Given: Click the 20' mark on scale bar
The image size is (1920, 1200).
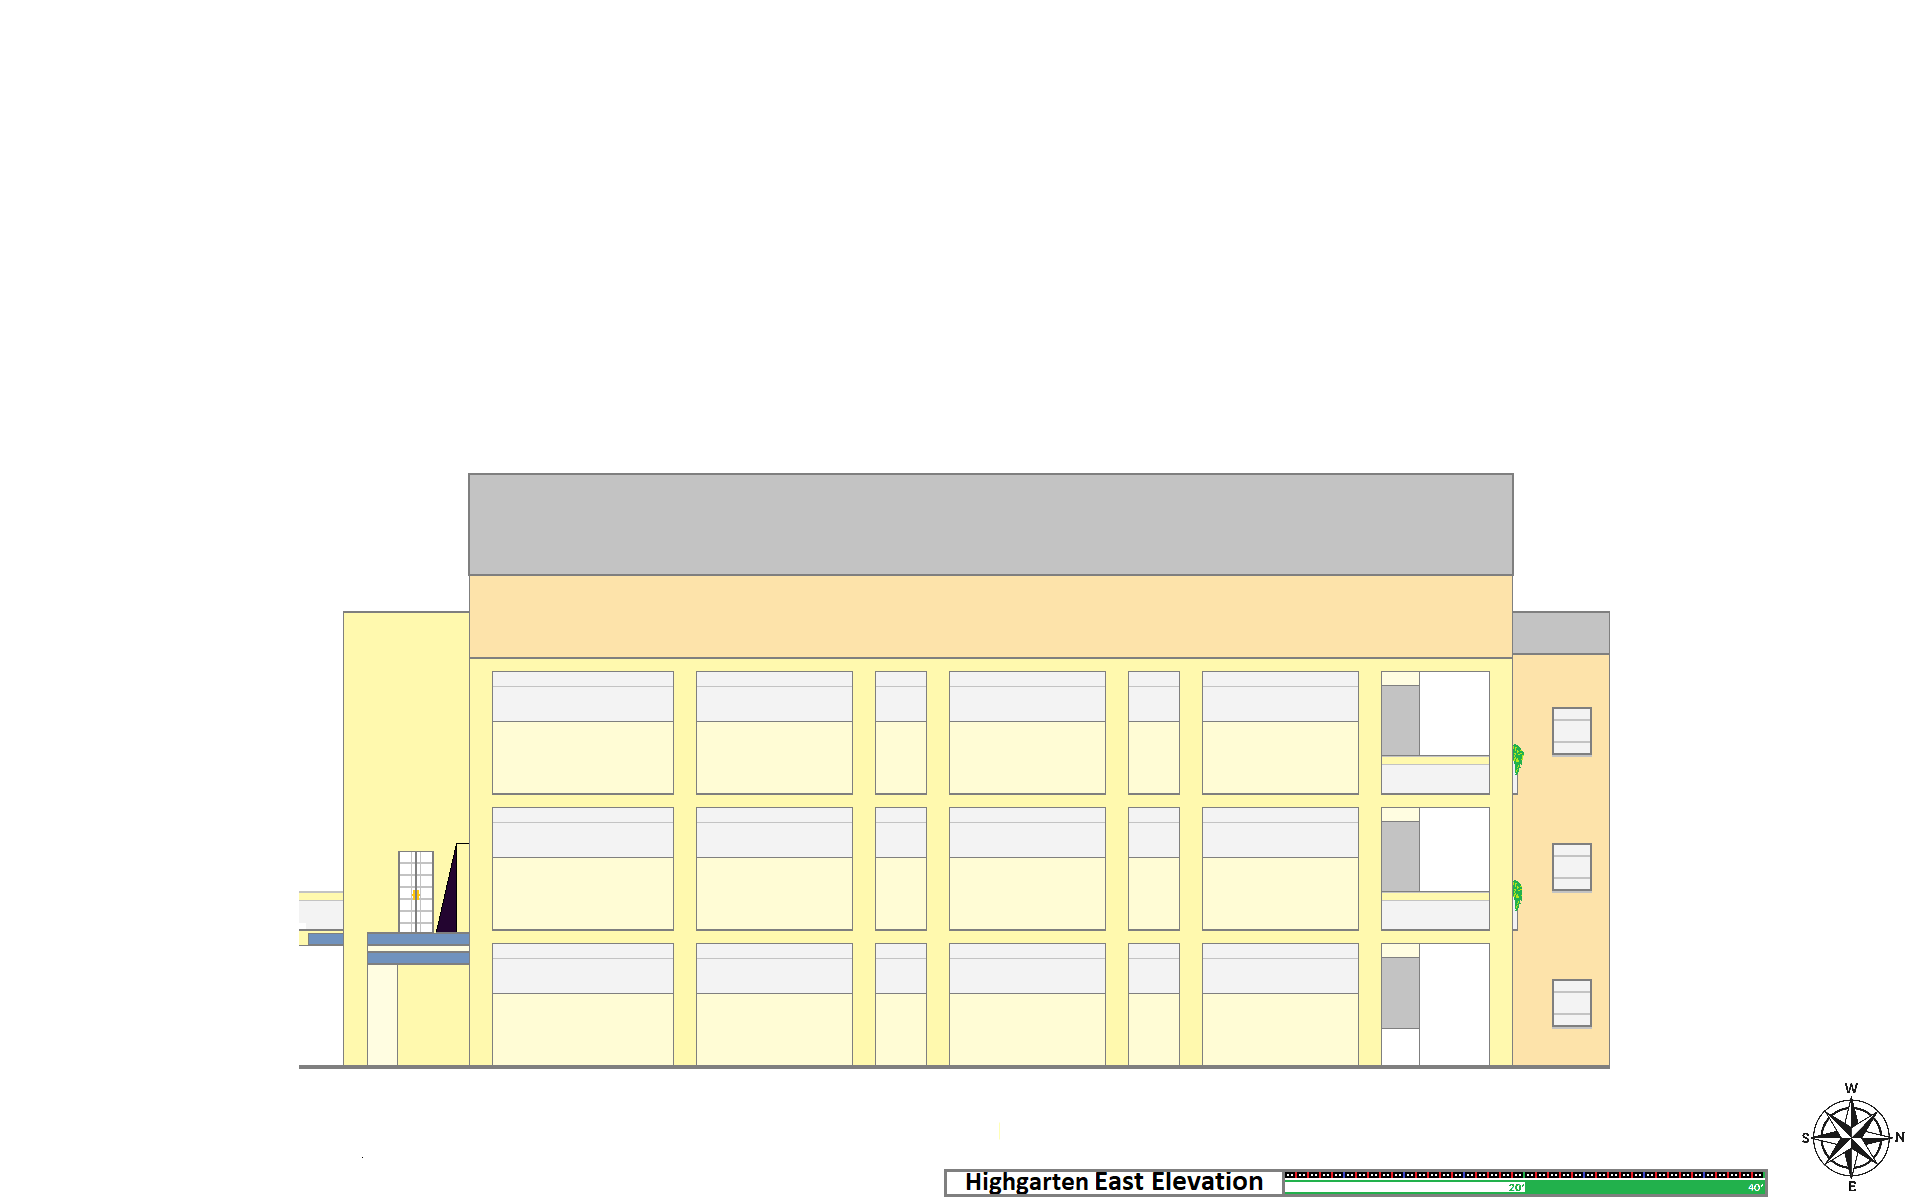Looking at the screenshot, I should point(1516,1188).
